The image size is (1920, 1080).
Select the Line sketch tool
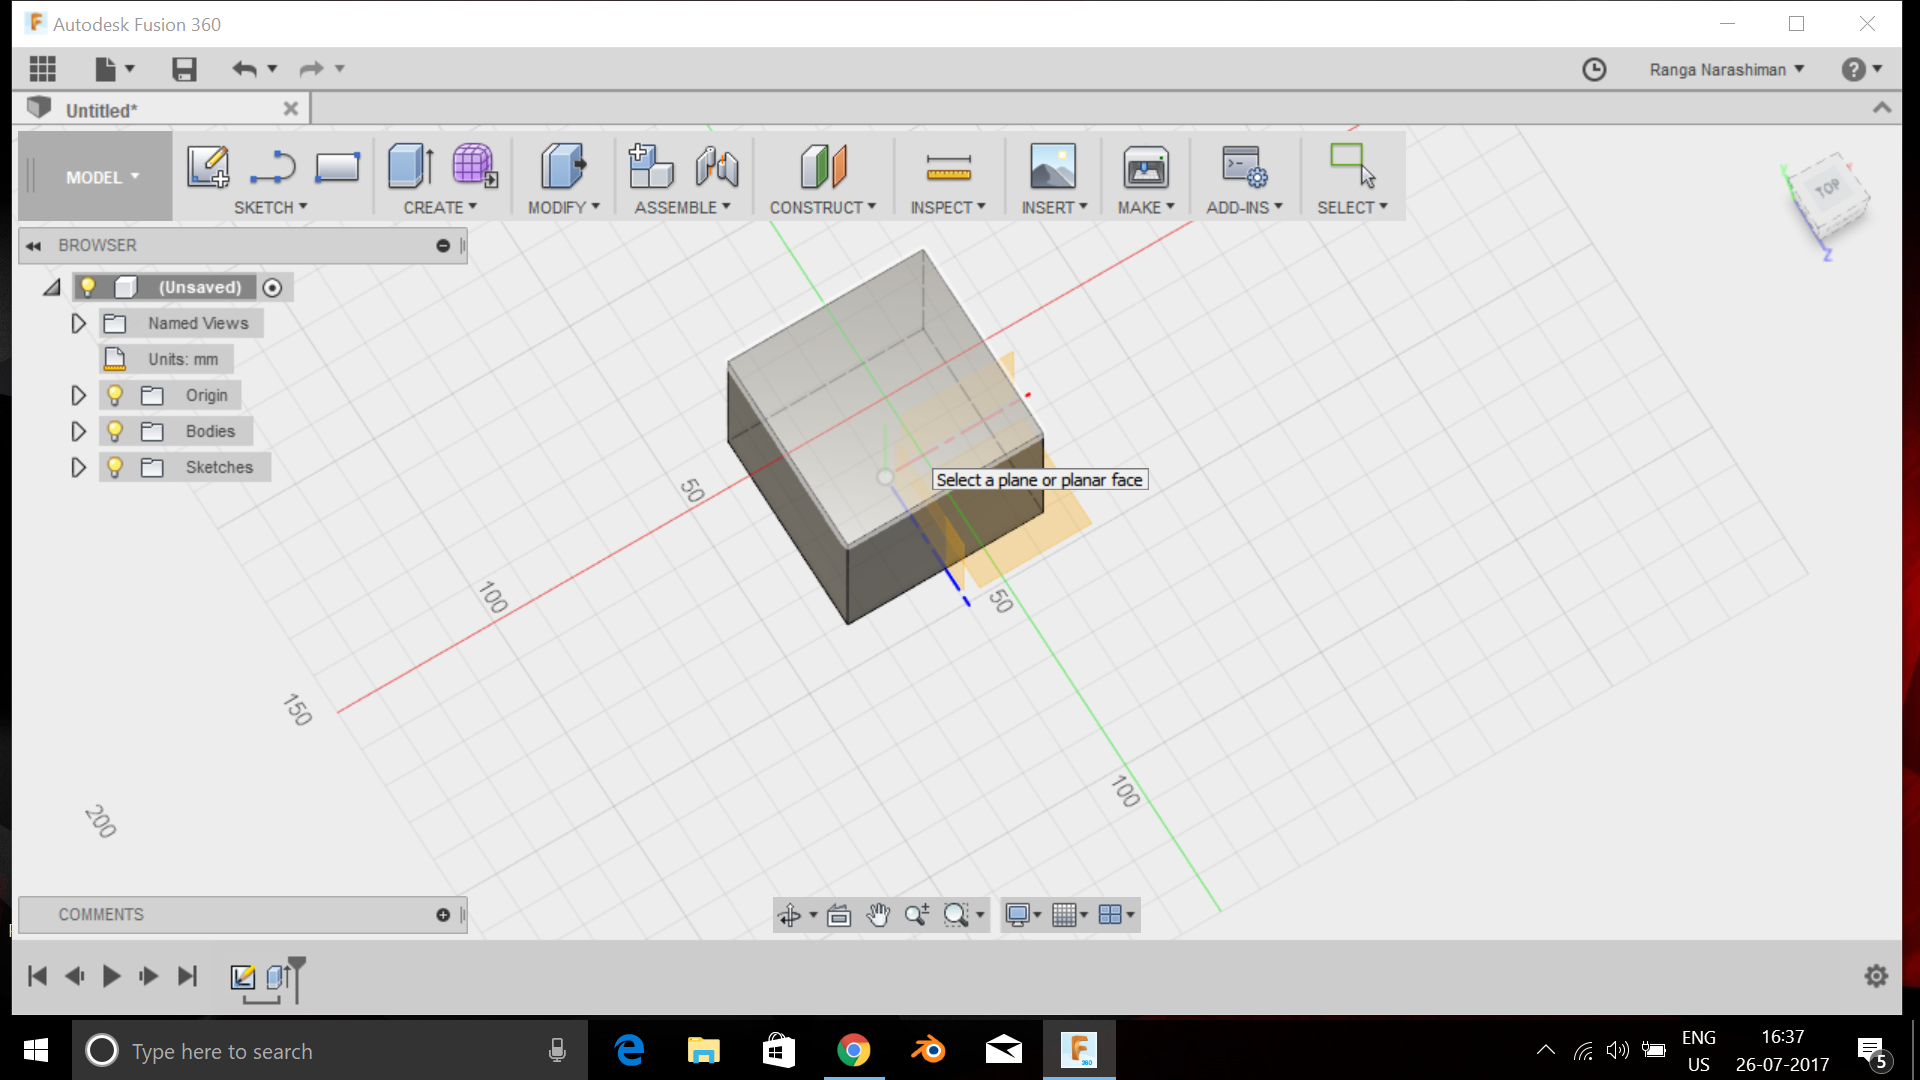(272, 166)
